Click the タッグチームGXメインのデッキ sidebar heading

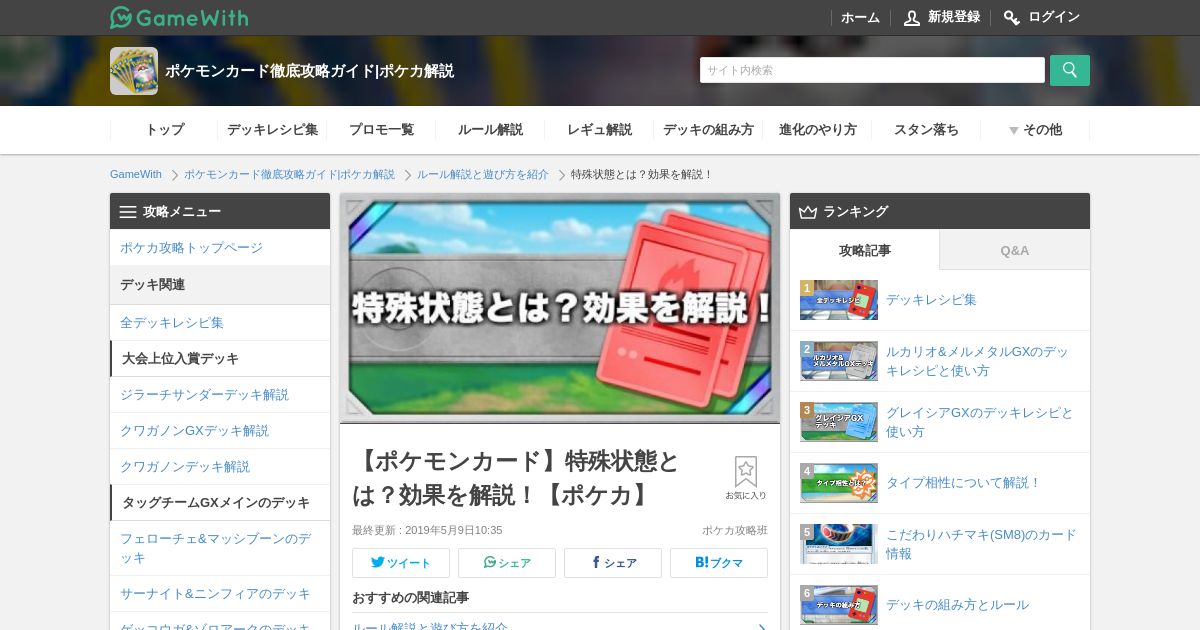click(220, 502)
